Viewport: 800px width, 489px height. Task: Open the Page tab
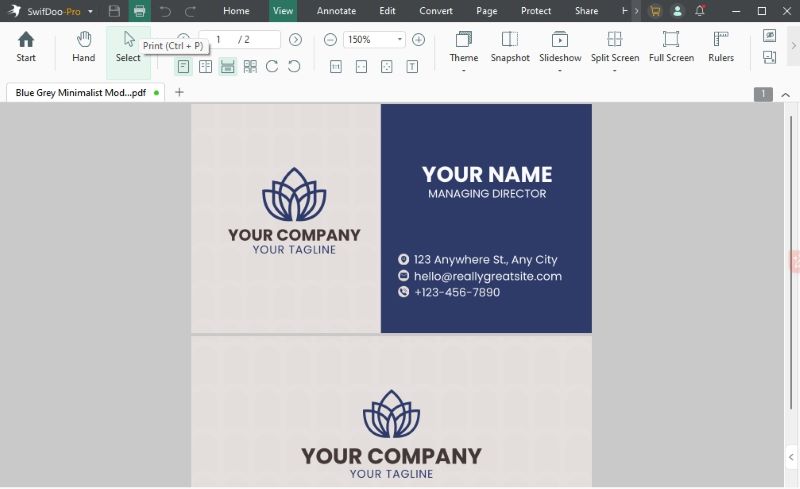pyautogui.click(x=486, y=11)
